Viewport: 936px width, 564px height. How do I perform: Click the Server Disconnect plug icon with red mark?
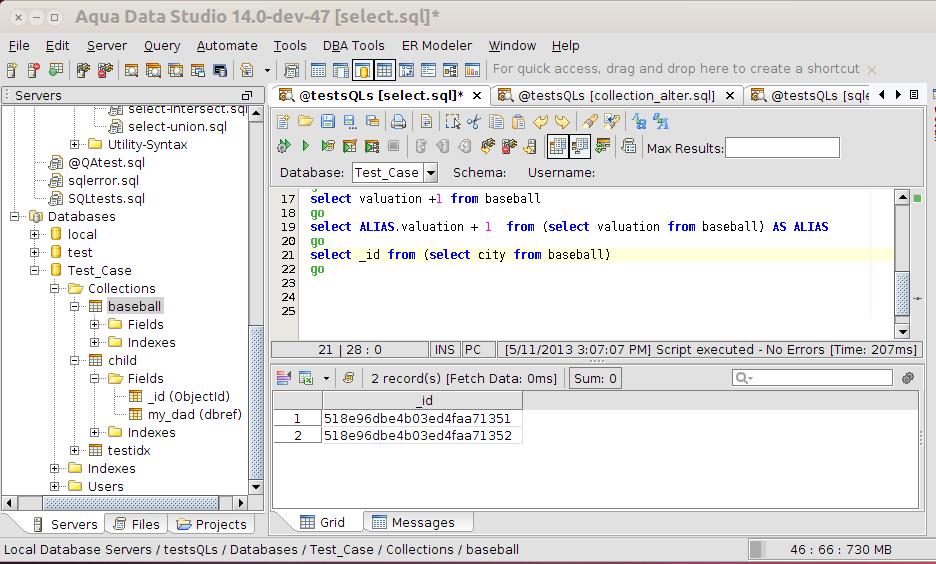tap(105, 70)
